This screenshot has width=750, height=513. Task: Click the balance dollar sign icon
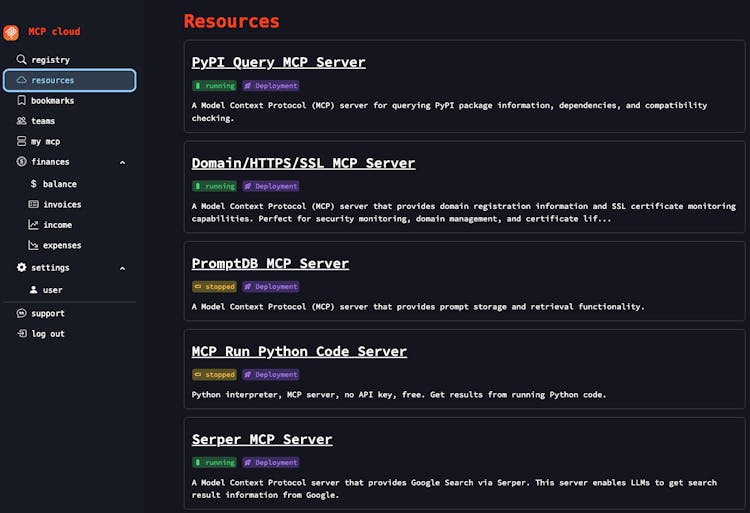(x=33, y=184)
